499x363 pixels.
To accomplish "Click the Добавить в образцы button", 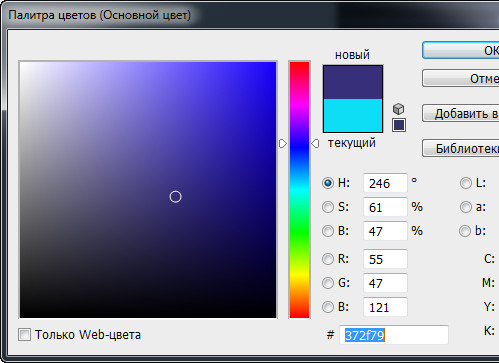I will click(461, 113).
